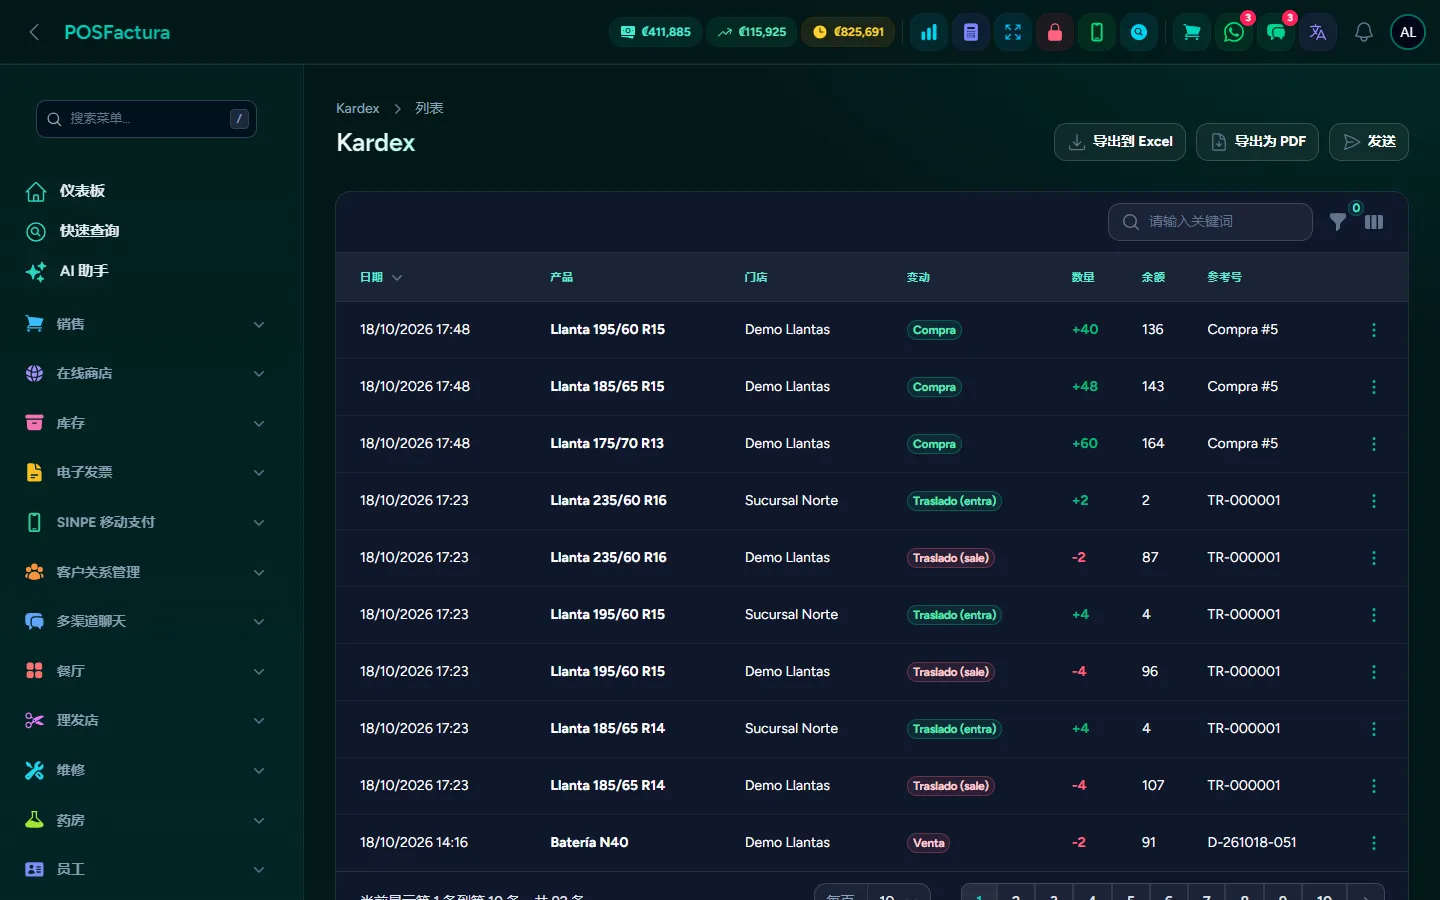Open the shopping cart icon

pos(1192,32)
